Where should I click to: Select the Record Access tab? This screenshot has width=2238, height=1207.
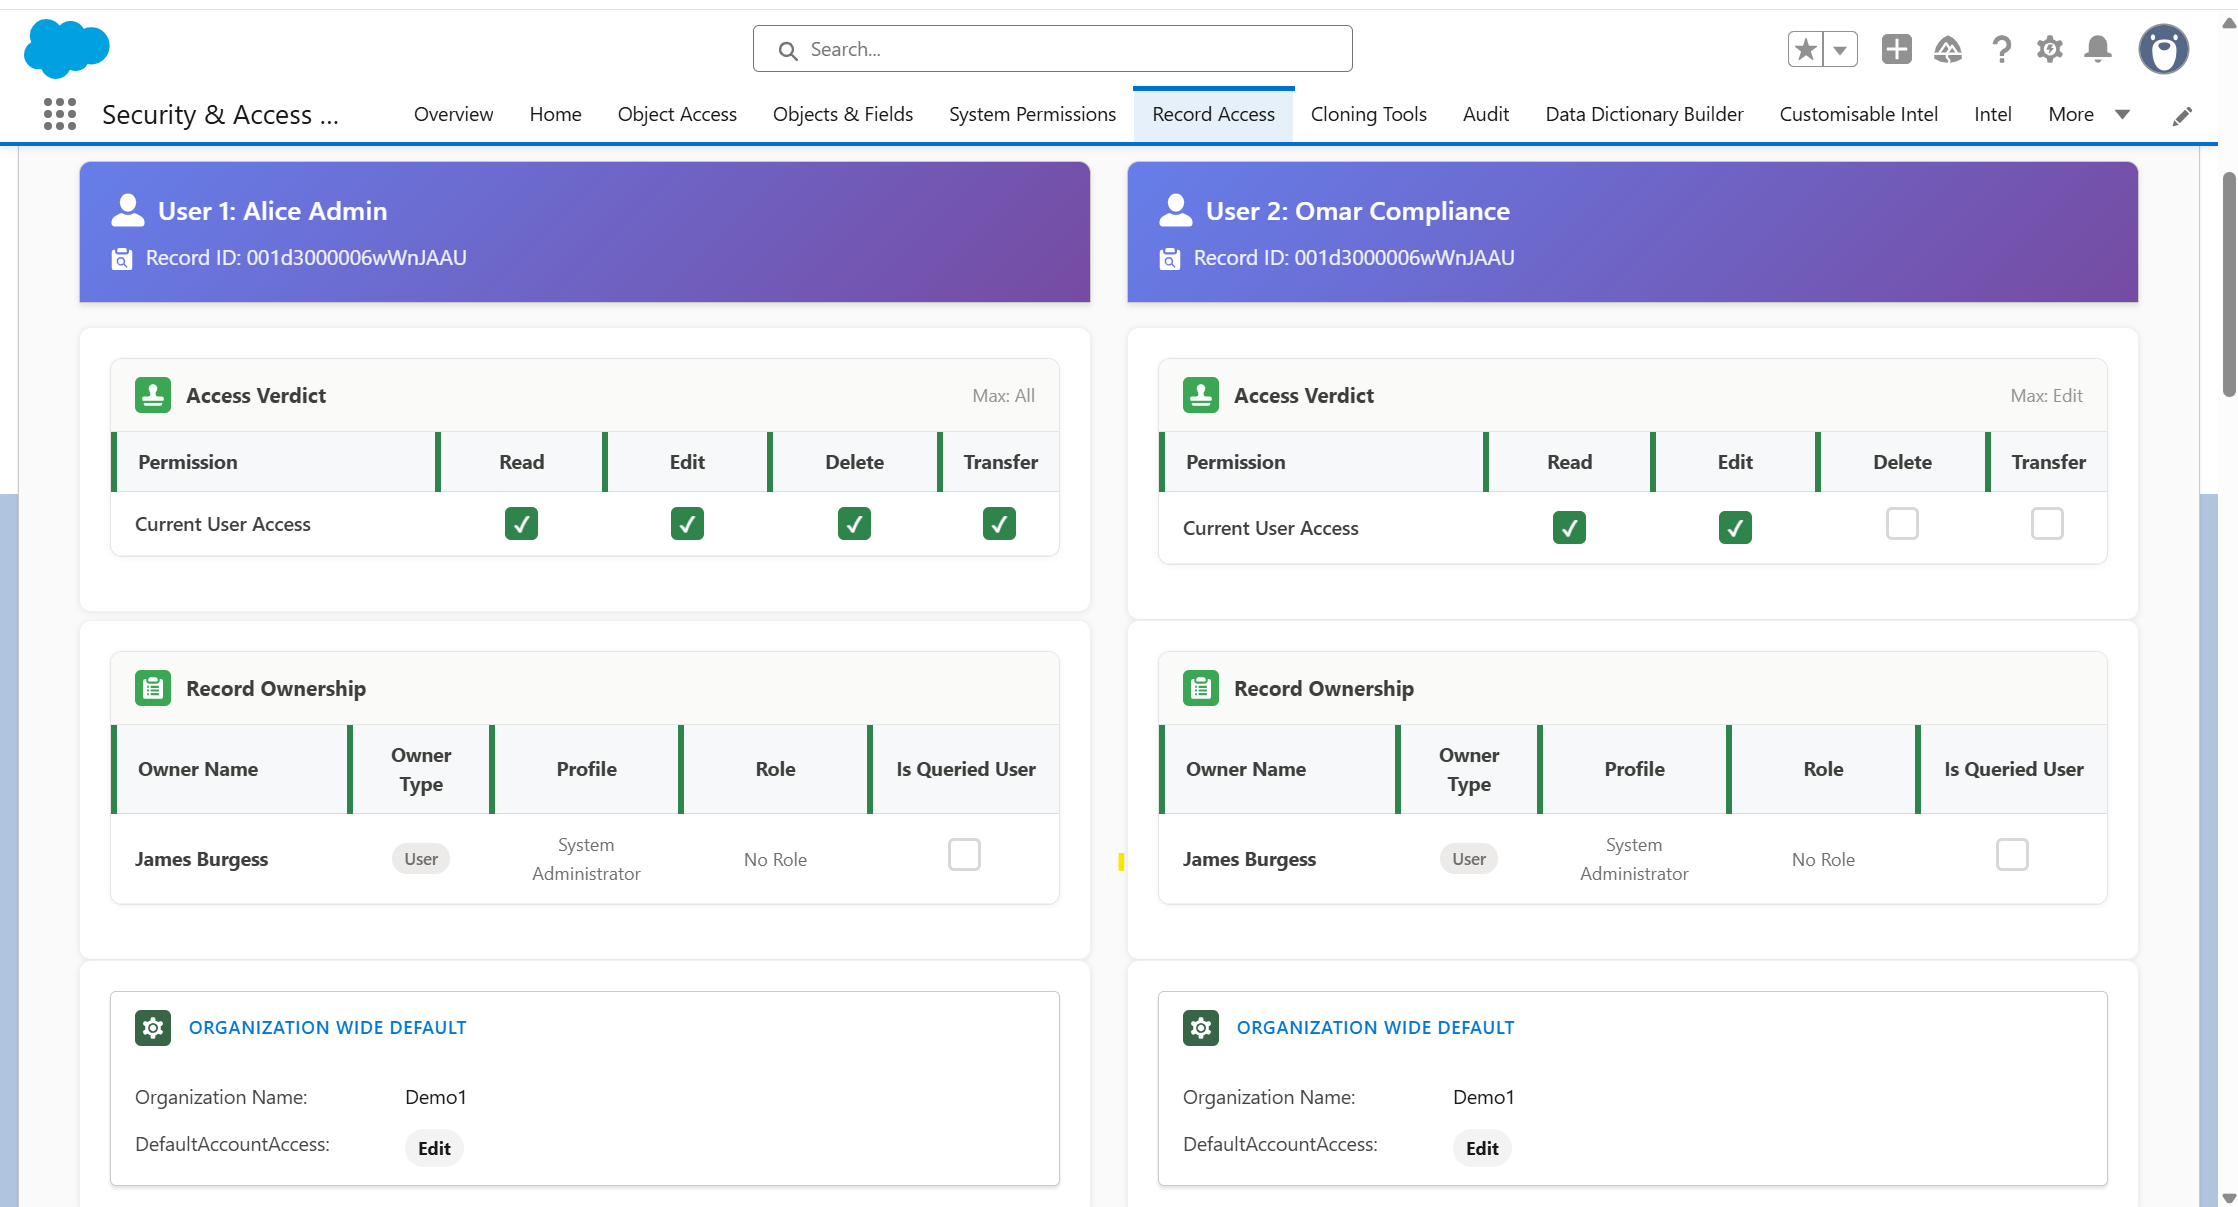pyautogui.click(x=1213, y=114)
